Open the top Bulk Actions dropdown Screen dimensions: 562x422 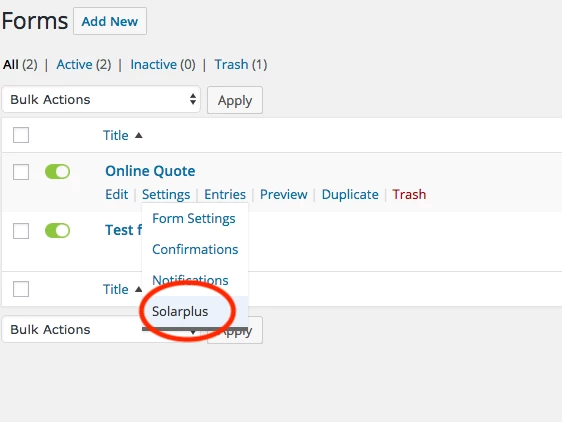pos(101,99)
